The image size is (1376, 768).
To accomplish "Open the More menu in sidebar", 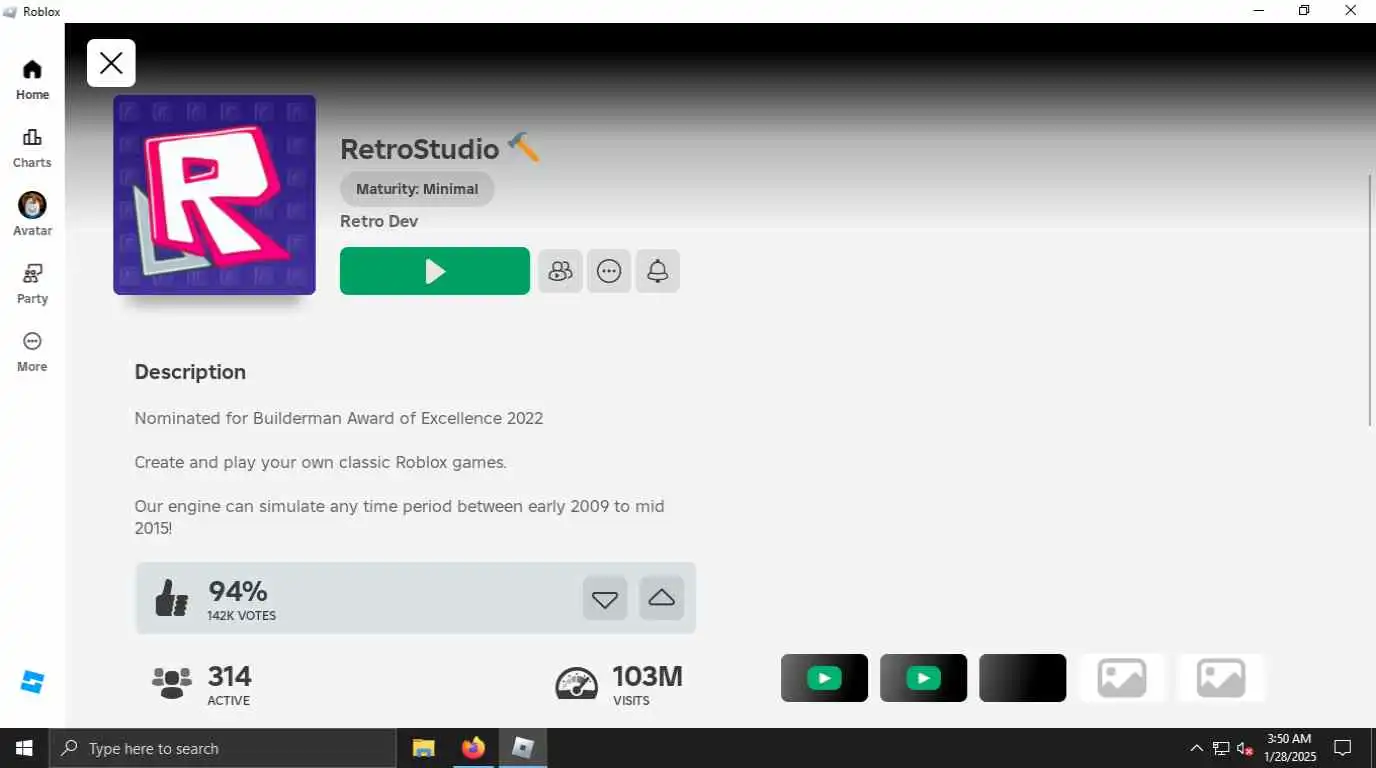I will tap(32, 352).
